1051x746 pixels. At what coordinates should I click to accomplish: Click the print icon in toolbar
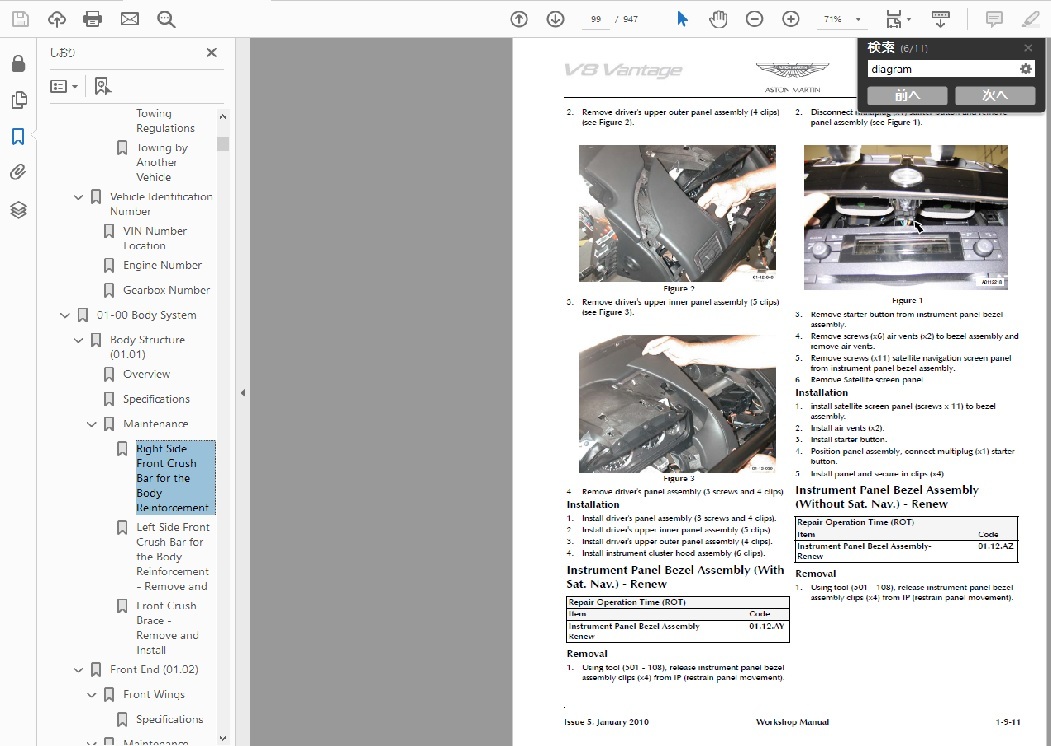[93, 19]
